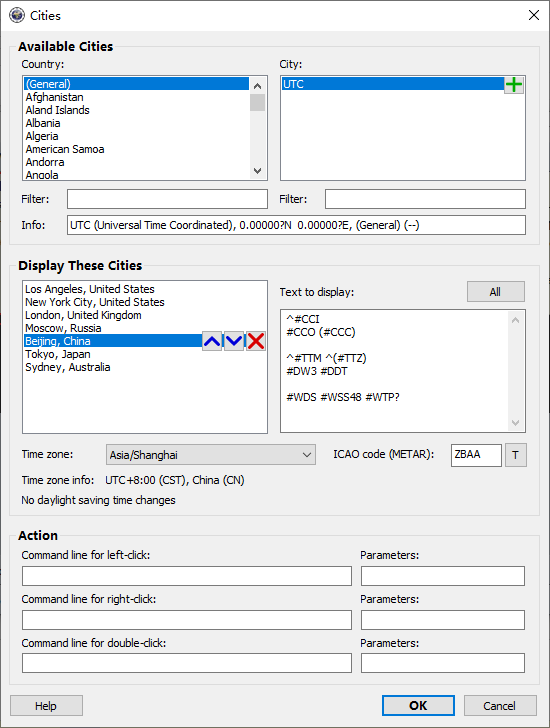Open the Time zone dropdown
This screenshot has height=728, width=550.
click(211, 455)
